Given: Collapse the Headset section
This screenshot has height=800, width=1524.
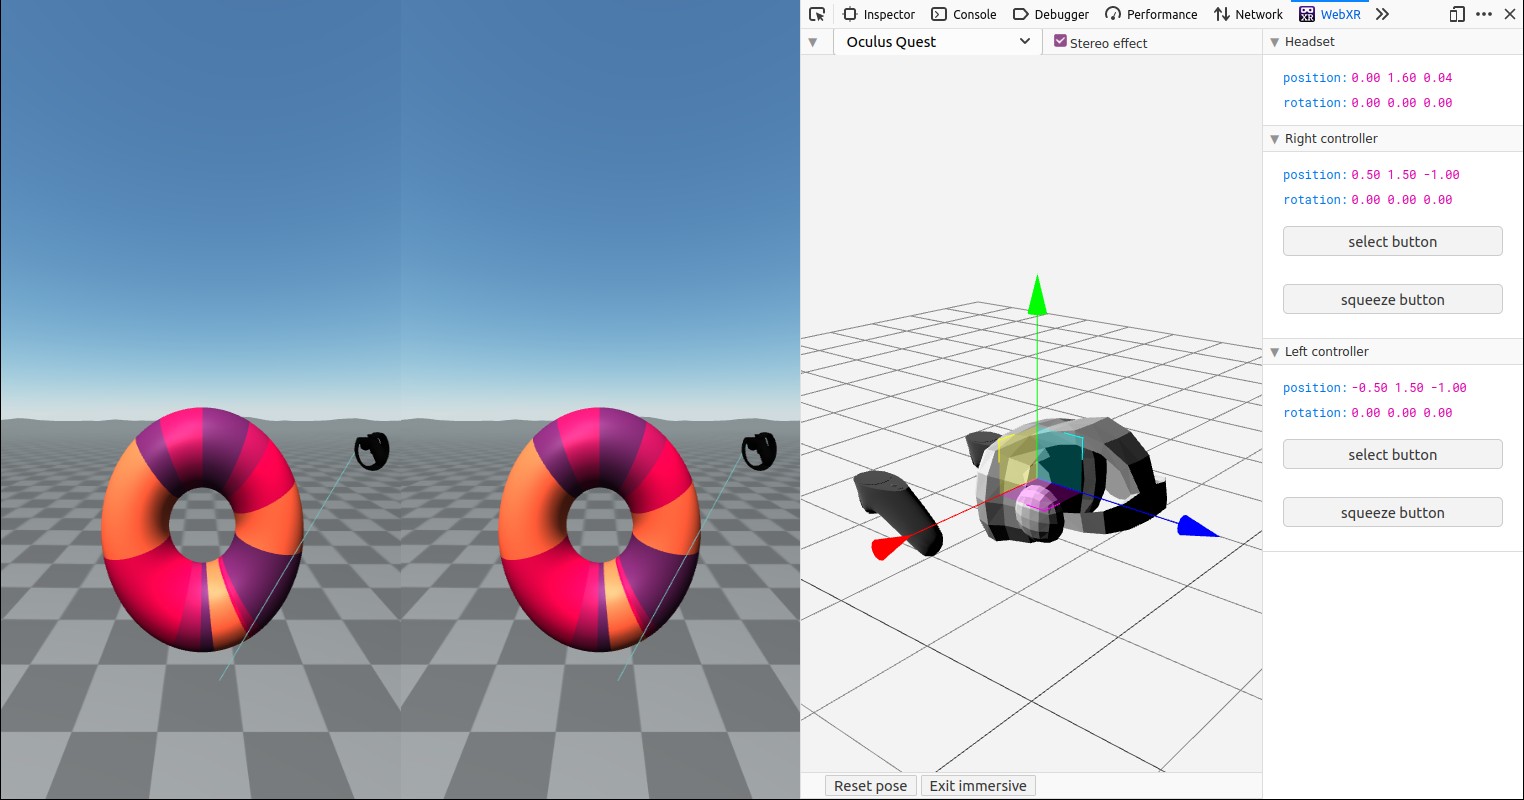Looking at the screenshot, I should pos(1274,42).
